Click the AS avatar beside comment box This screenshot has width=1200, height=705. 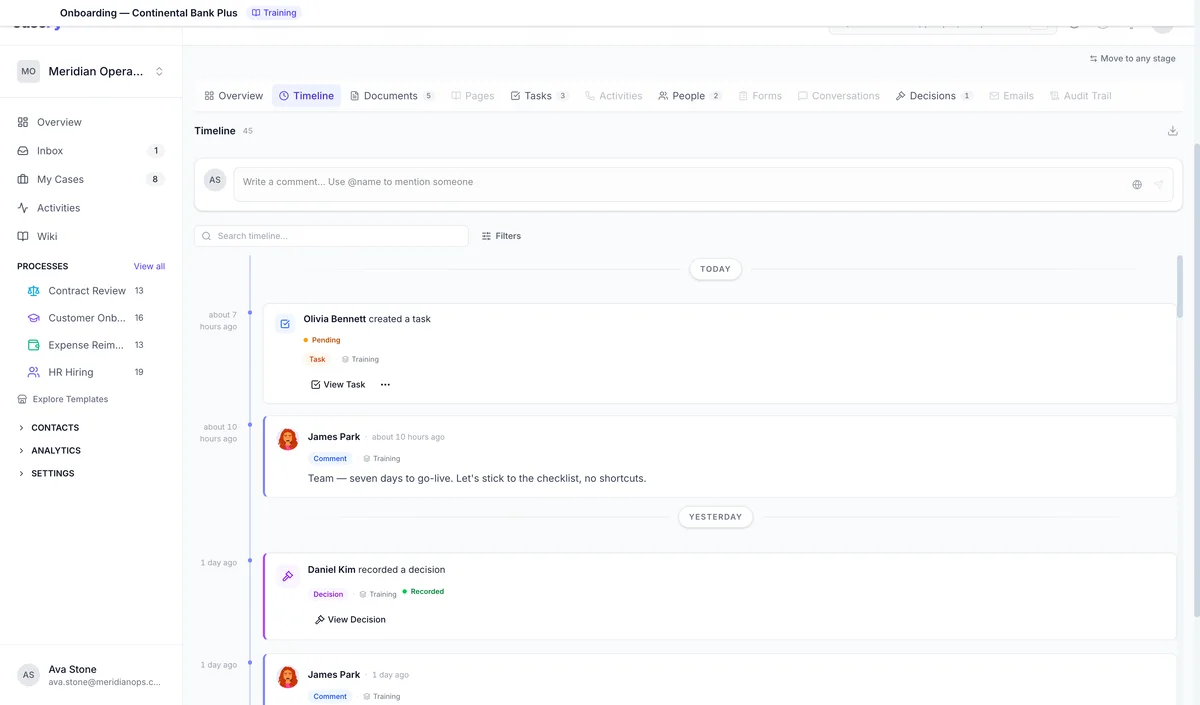point(215,180)
